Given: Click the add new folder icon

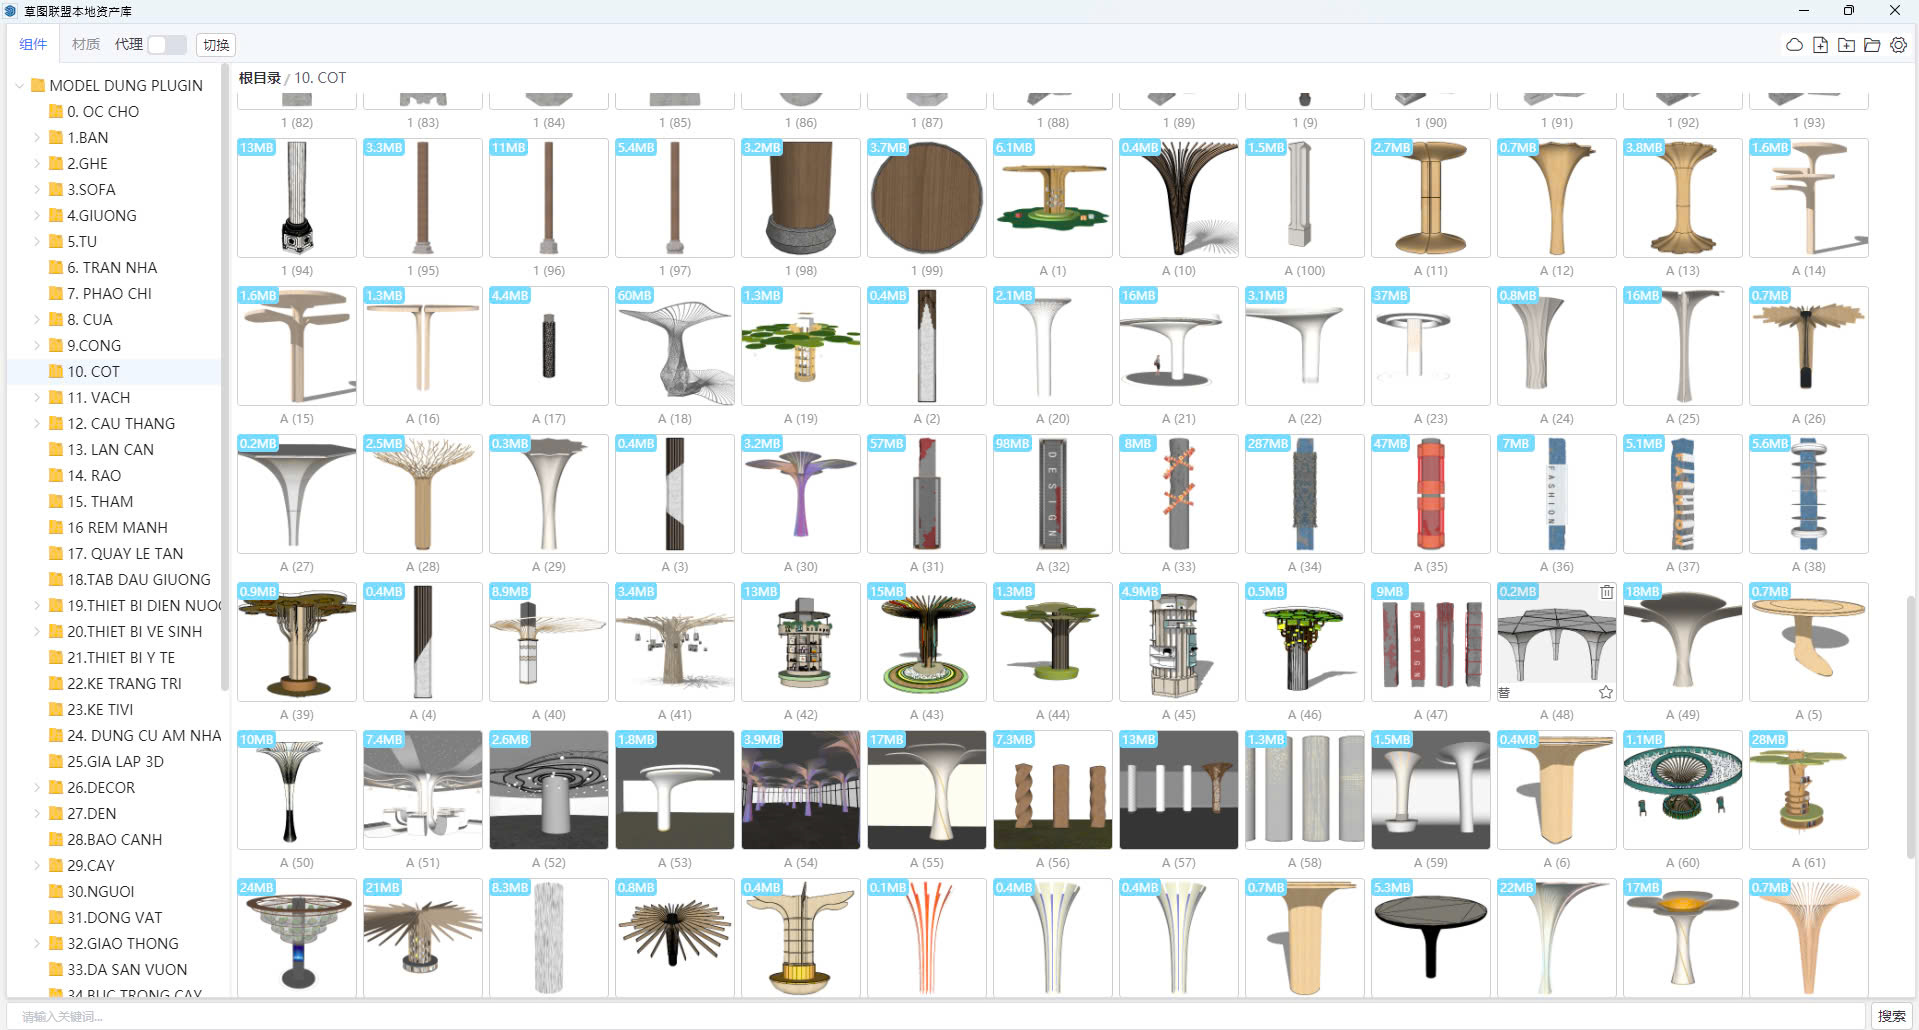Looking at the screenshot, I should (x=1846, y=45).
